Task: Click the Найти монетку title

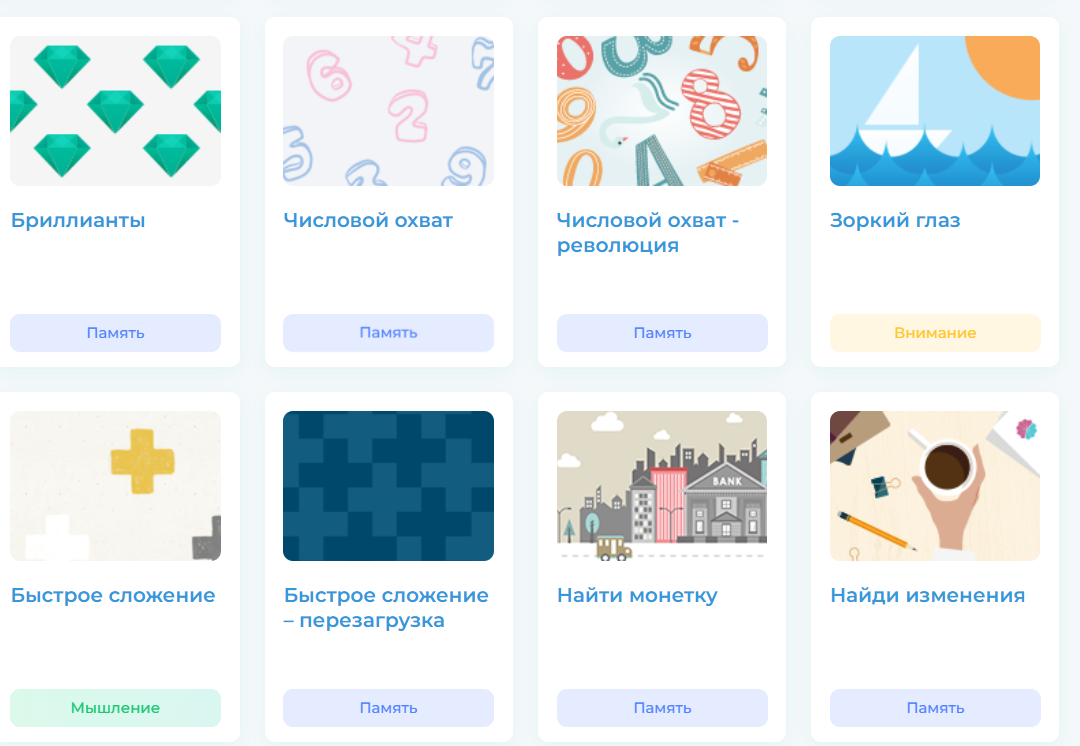Action: click(x=637, y=595)
